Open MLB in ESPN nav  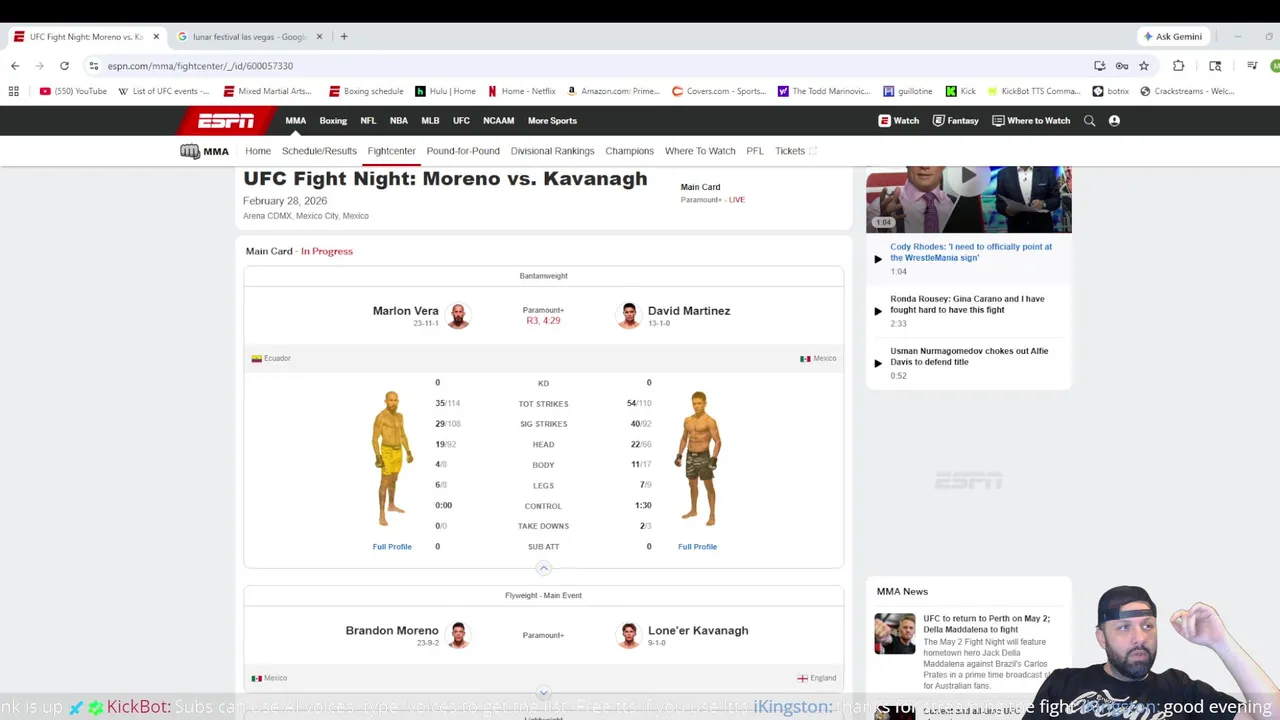pos(430,121)
